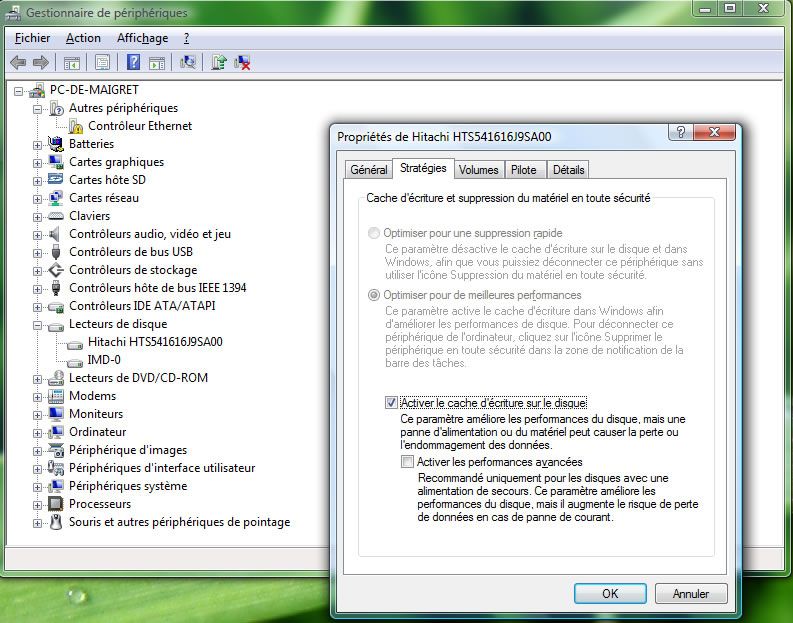Viewport: 793px width, 623px height.
Task: Click the Périphérique d'images camera icon
Action: click(x=56, y=450)
